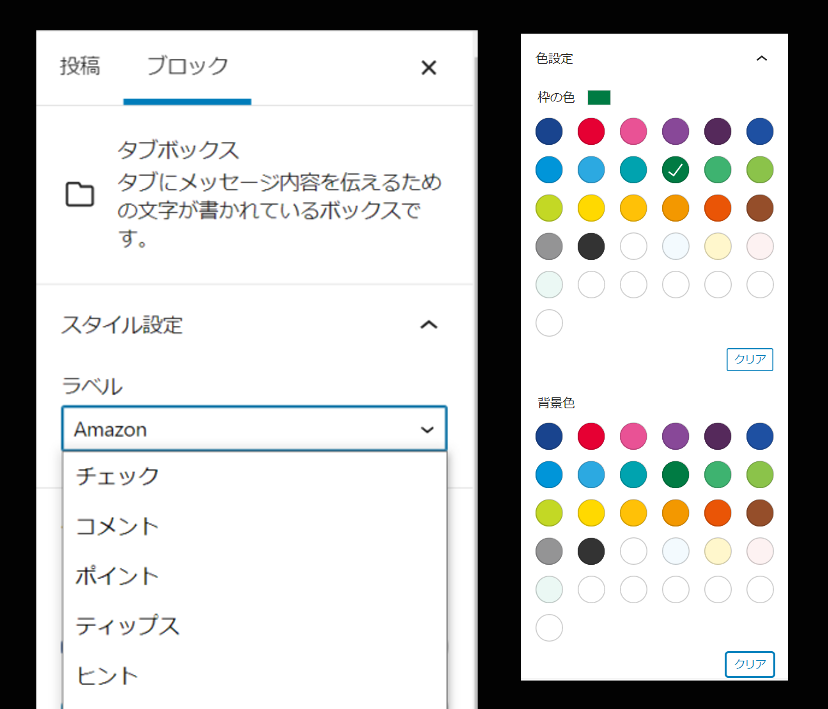
Task: Select チェック from label list
Action: point(255,476)
